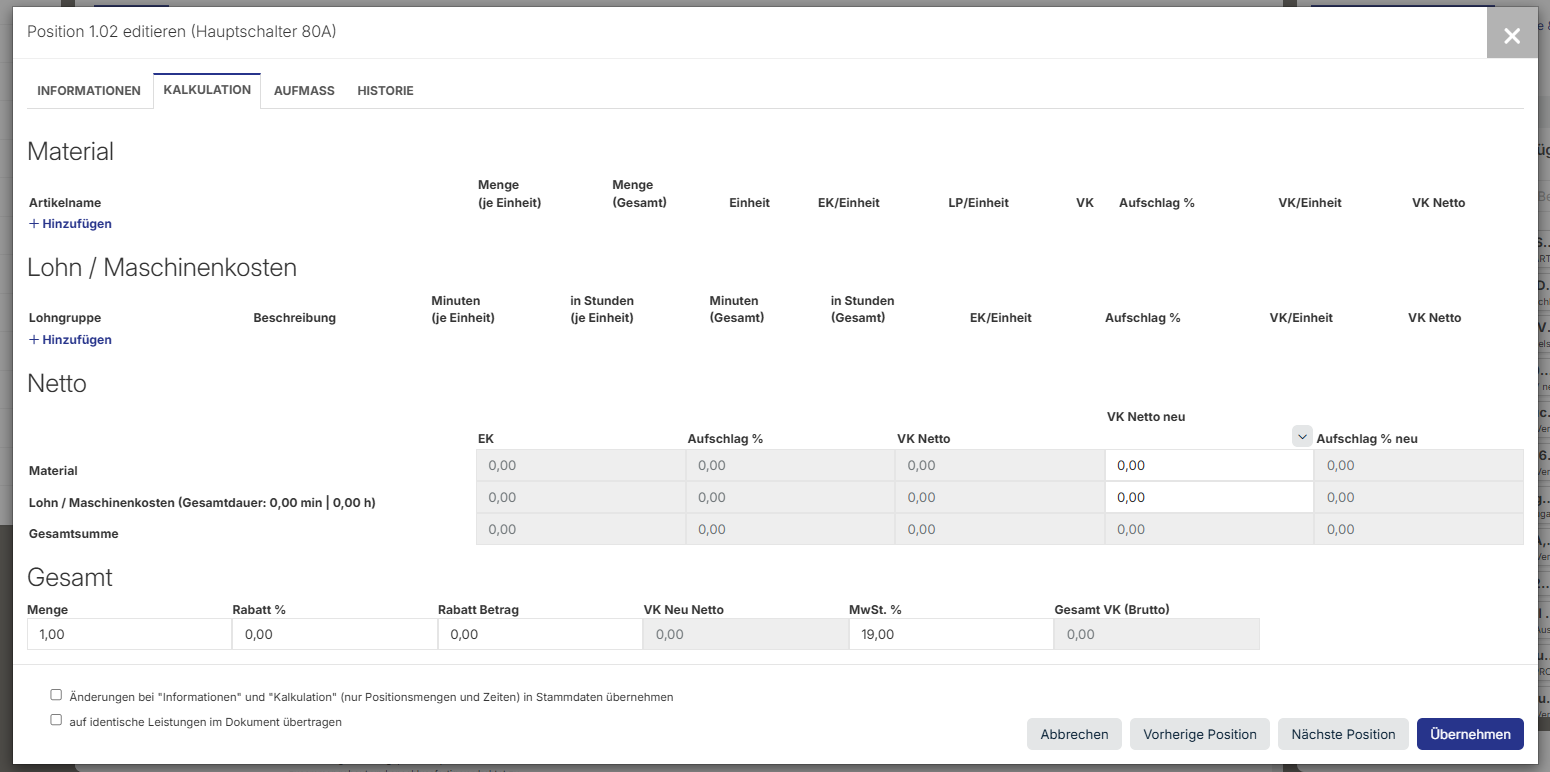This screenshot has height=772, width=1550.
Task: Enable Änderungen in Stammdaten übernehmen checkbox
Action: click(56, 695)
